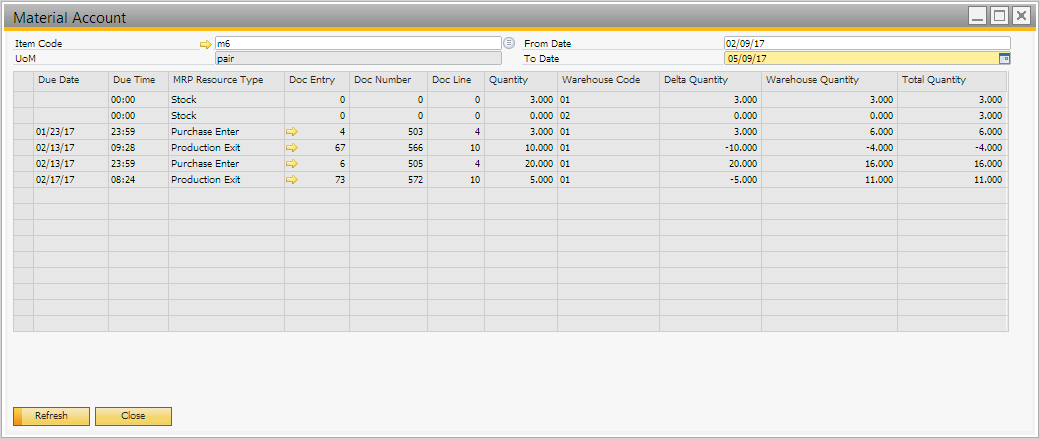Focus the To Date field

[860, 58]
